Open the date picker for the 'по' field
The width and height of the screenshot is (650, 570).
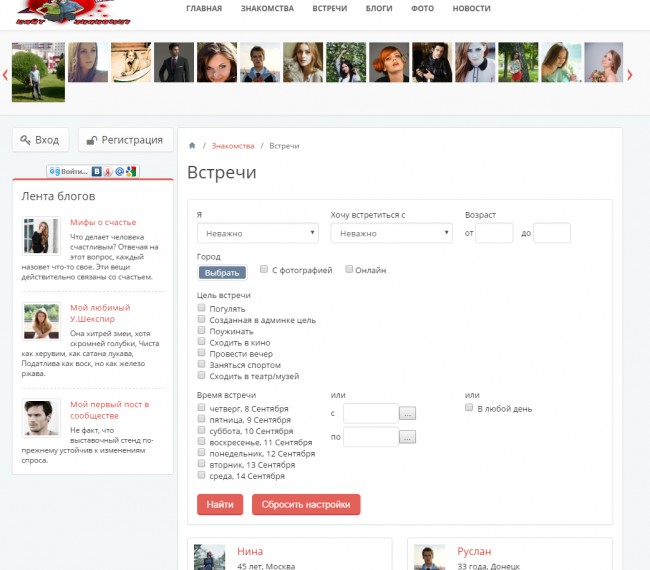pyautogui.click(x=408, y=437)
